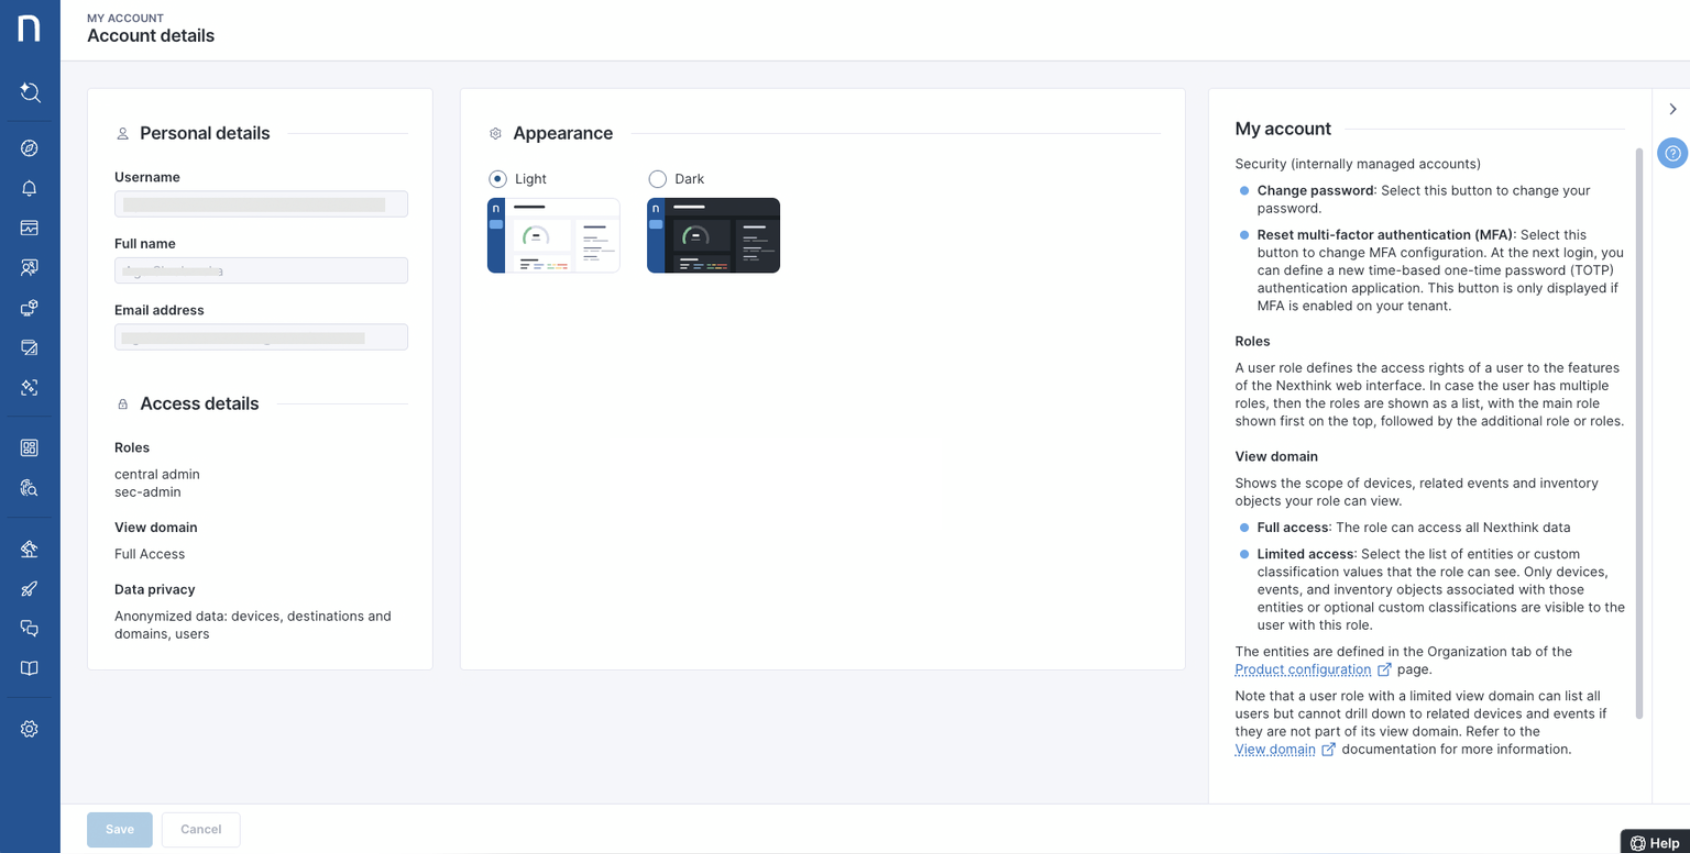Click the circled question mark help icon
This screenshot has width=1692, height=854.
point(1672,153)
